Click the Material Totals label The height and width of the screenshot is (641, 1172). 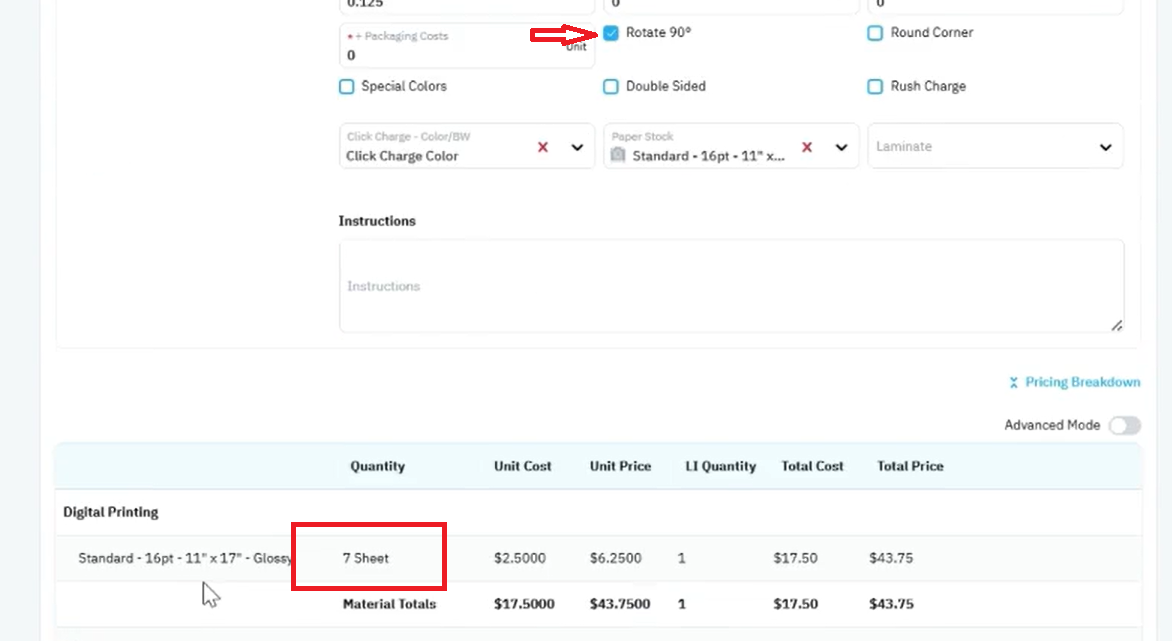(389, 604)
